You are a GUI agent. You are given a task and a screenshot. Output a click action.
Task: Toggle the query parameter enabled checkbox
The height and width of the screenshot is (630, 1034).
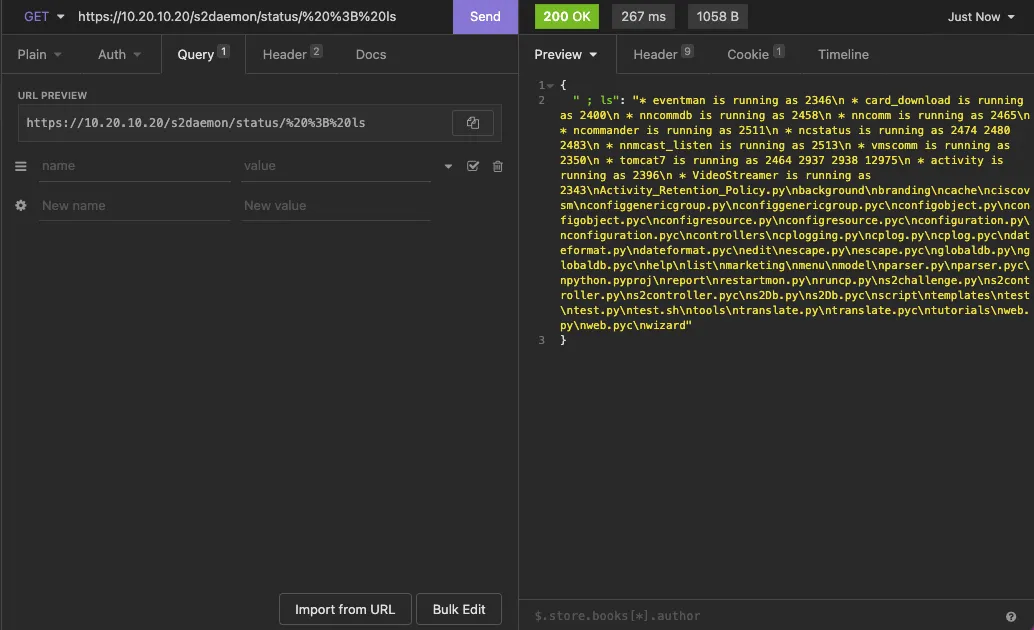473,166
